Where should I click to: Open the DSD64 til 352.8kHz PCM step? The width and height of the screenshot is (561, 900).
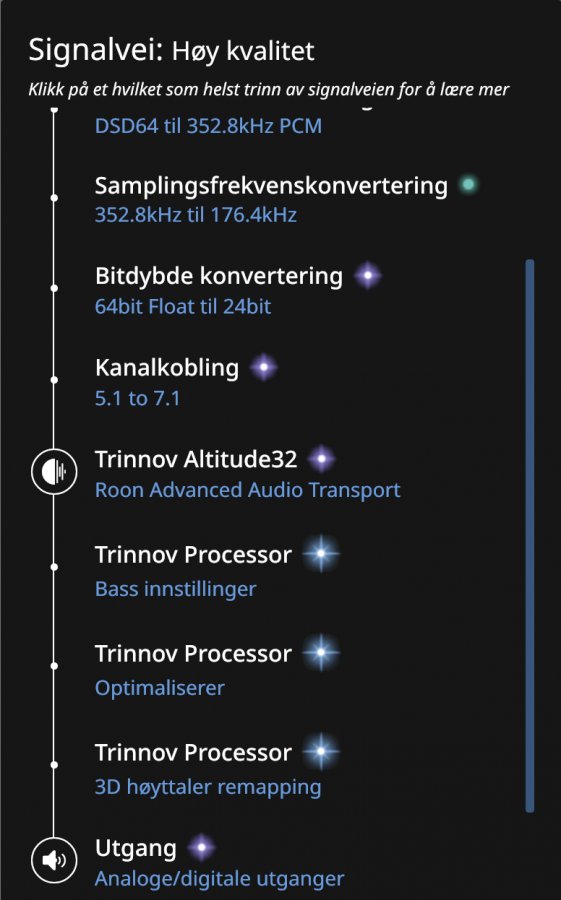[x=208, y=126]
